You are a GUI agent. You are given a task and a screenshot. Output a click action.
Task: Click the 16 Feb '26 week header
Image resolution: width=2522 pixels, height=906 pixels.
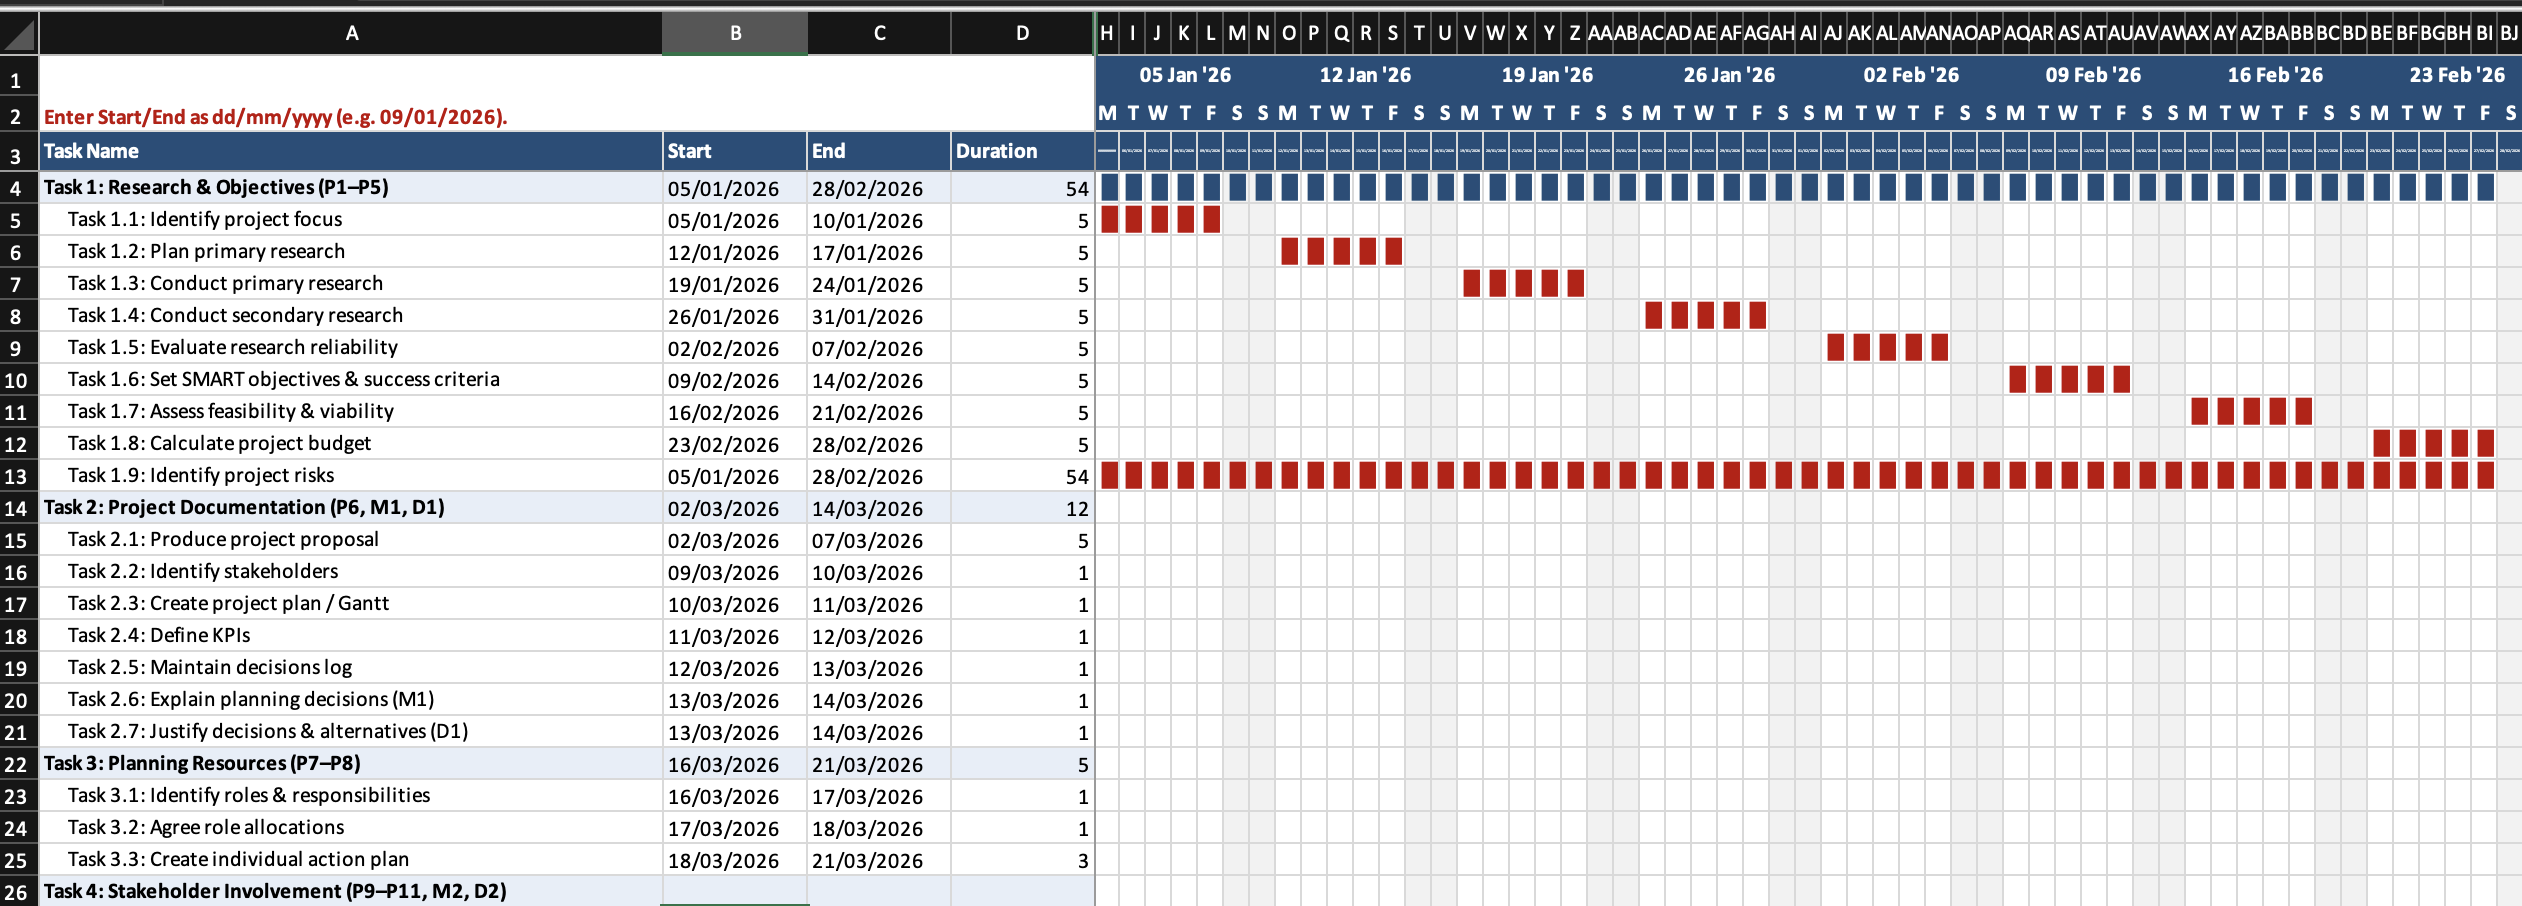(x=2275, y=75)
